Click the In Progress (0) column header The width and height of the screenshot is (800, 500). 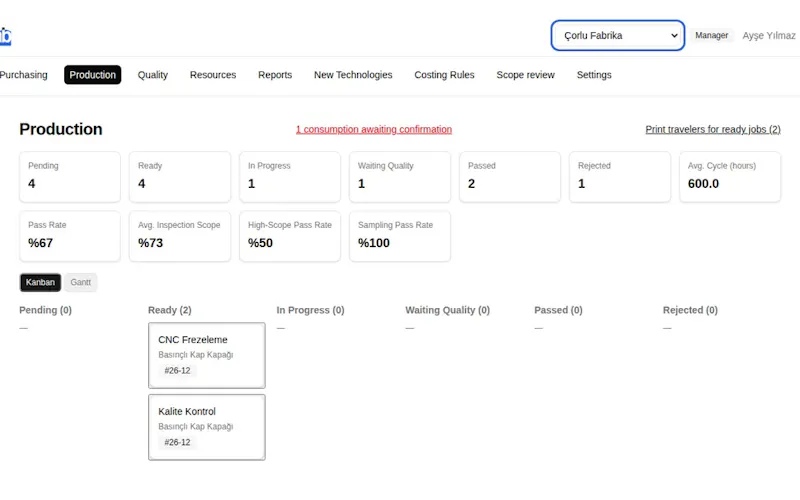click(x=310, y=310)
